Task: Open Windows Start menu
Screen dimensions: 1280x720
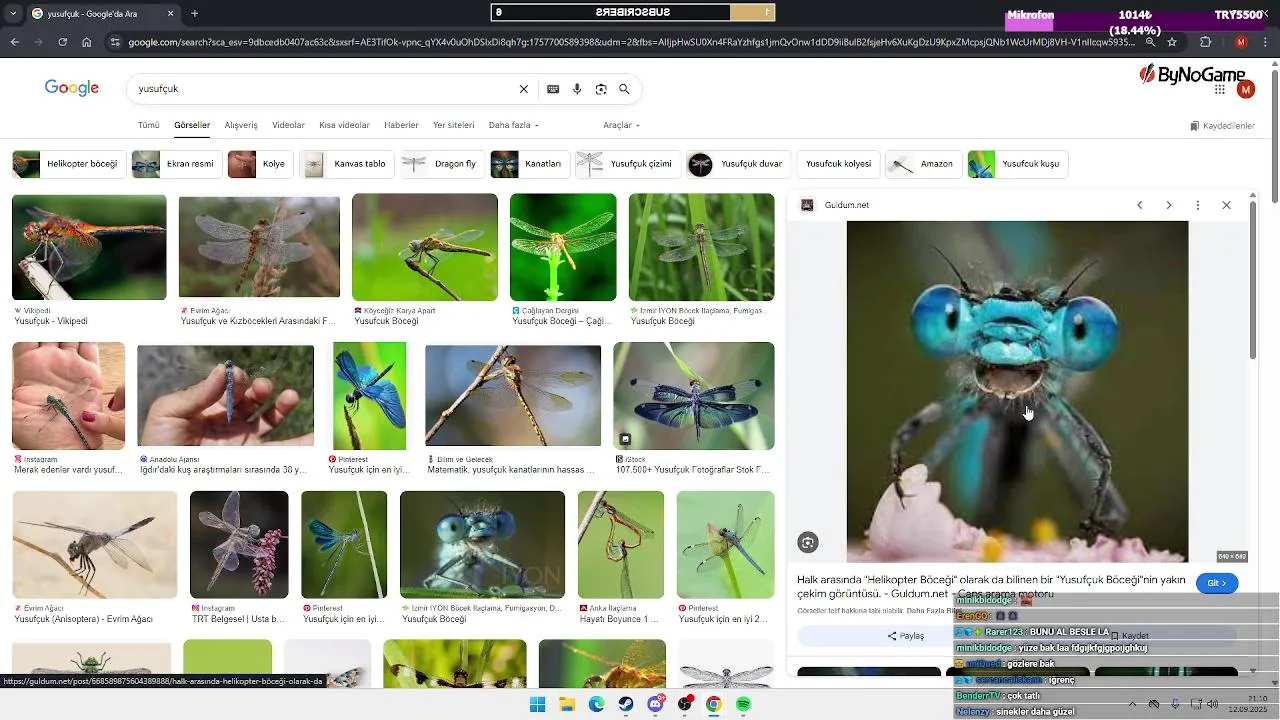Action: click(537, 704)
